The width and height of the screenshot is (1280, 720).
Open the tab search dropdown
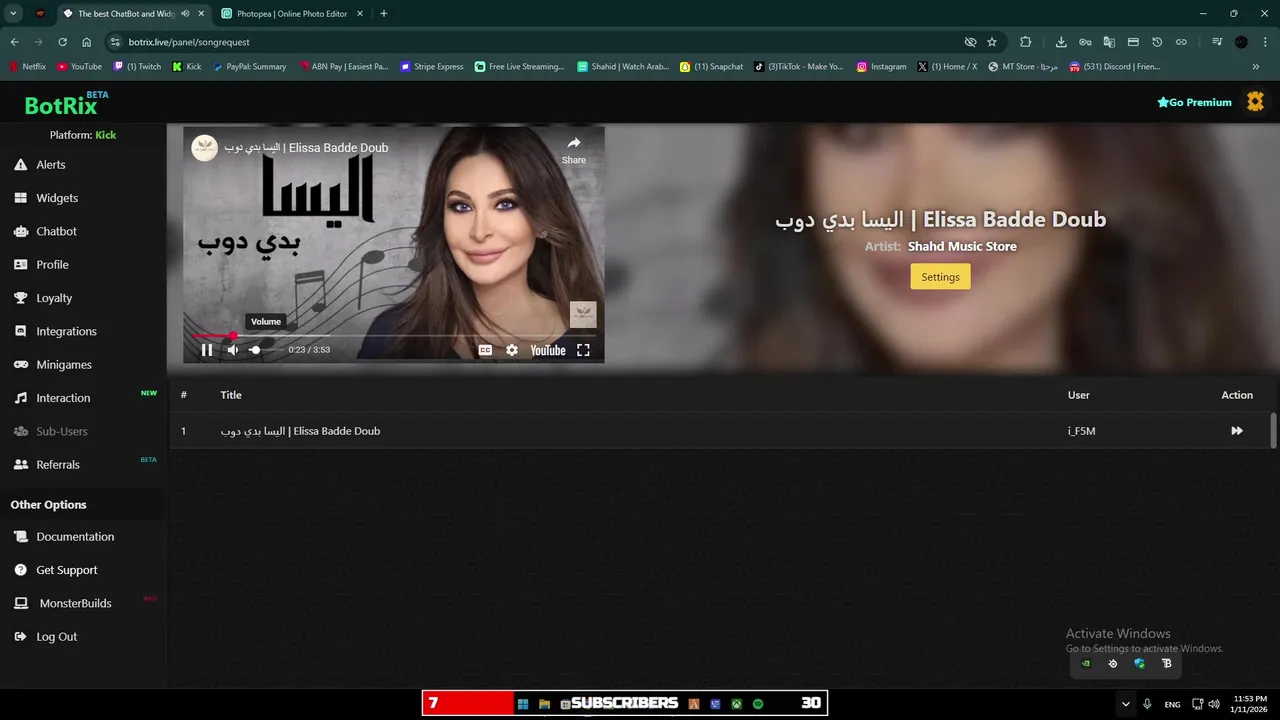(x=13, y=14)
